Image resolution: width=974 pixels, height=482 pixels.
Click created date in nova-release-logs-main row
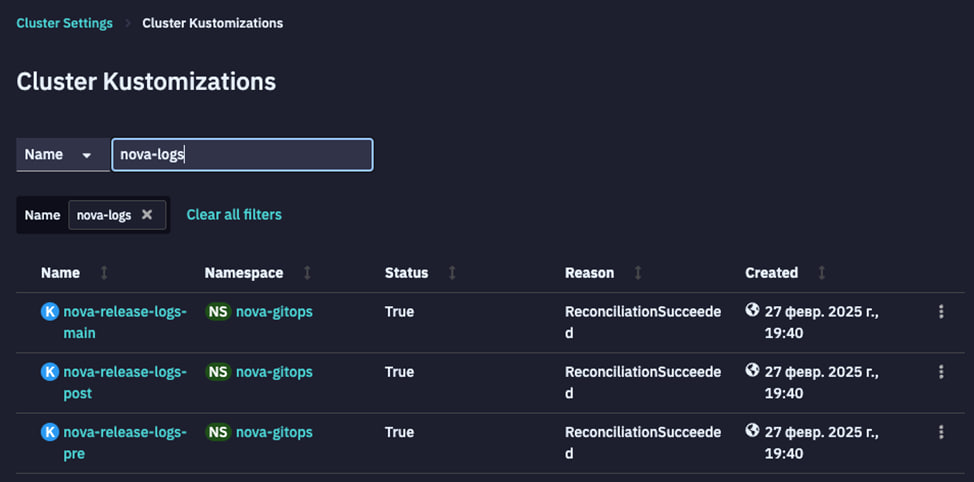tap(822, 322)
